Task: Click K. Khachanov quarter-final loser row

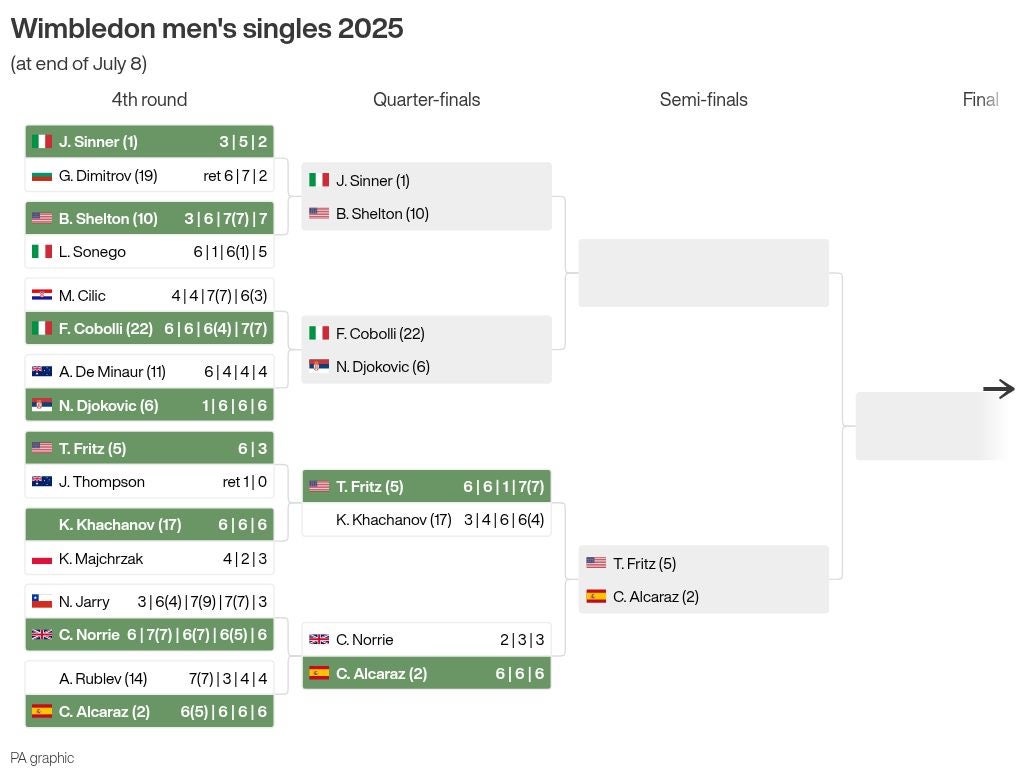Action: pos(427,520)
